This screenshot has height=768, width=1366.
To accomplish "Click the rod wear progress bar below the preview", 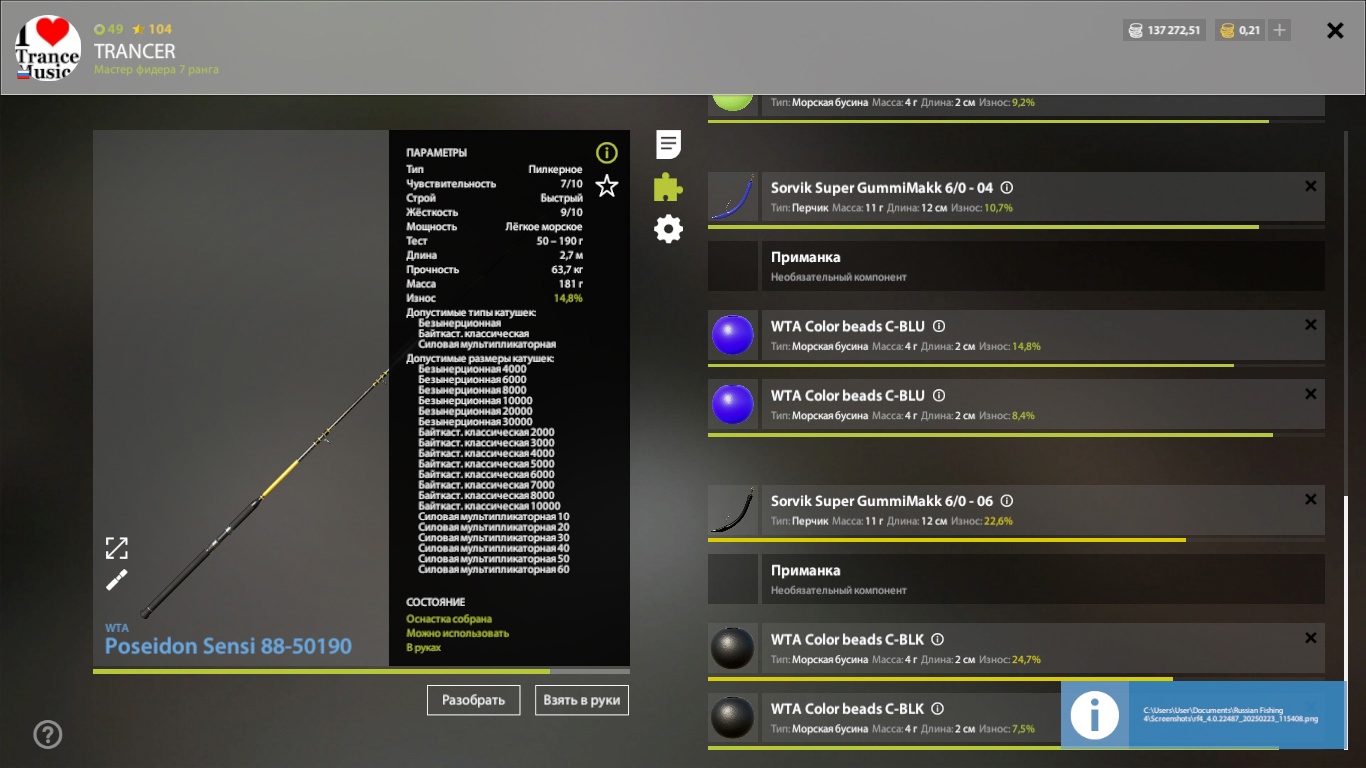I will pyautogui.click(x=361, y=671).
